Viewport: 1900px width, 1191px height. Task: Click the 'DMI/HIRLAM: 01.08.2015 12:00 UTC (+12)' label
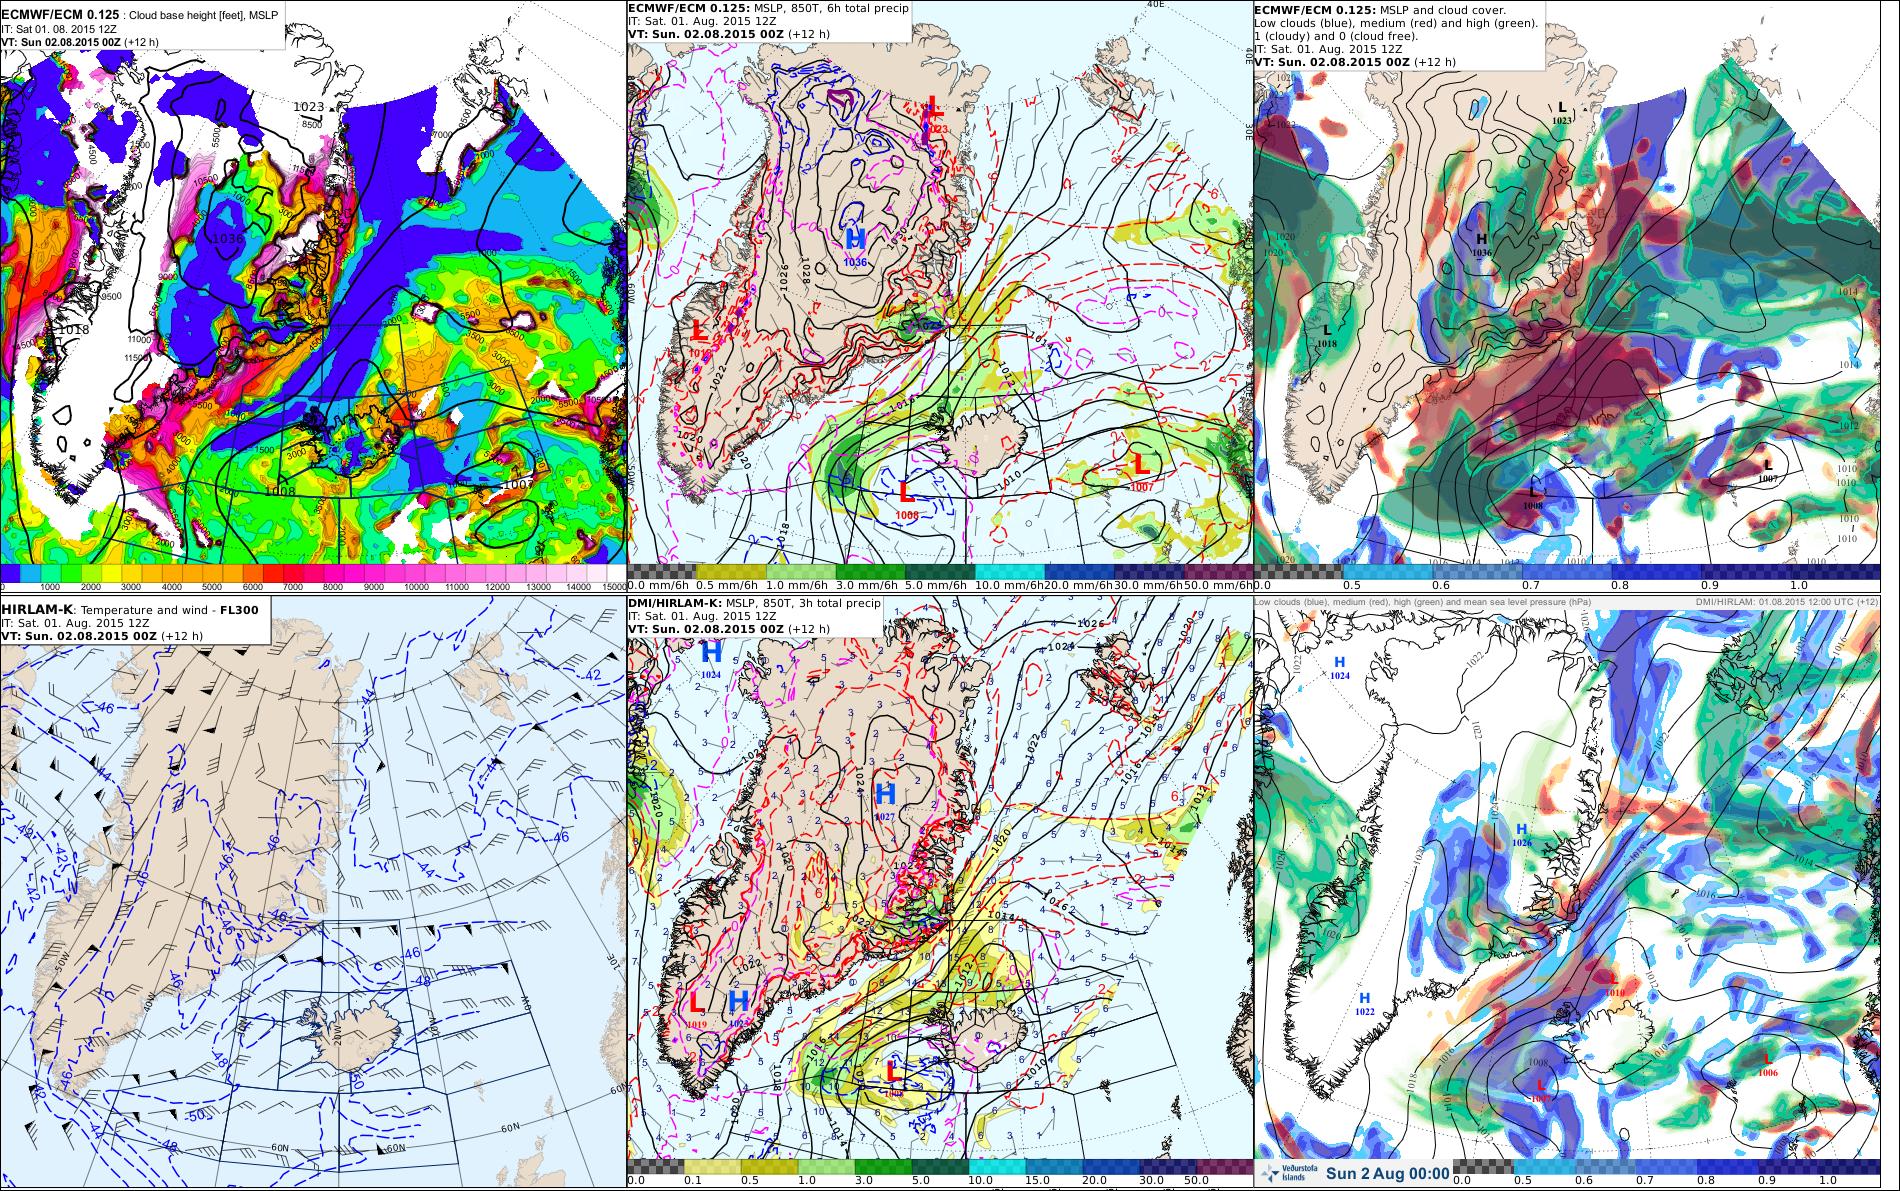pos(1786,602)
